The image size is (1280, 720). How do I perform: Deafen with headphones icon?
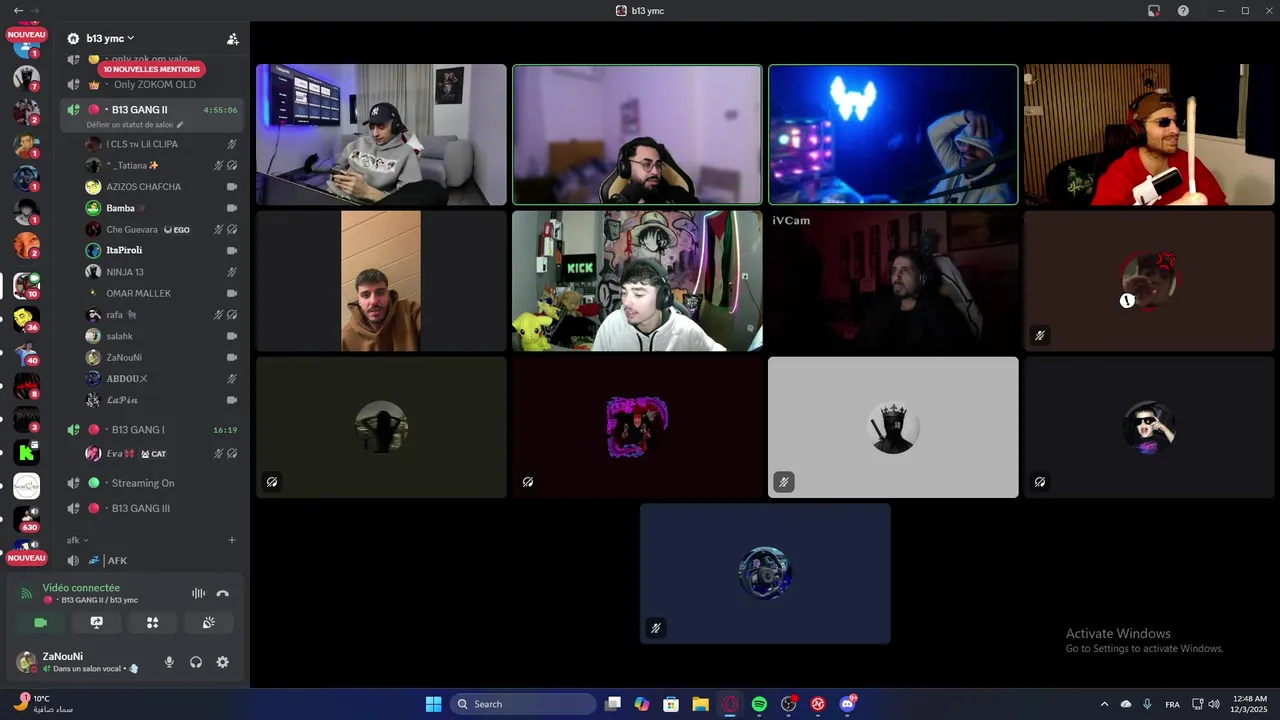(196, 662)
